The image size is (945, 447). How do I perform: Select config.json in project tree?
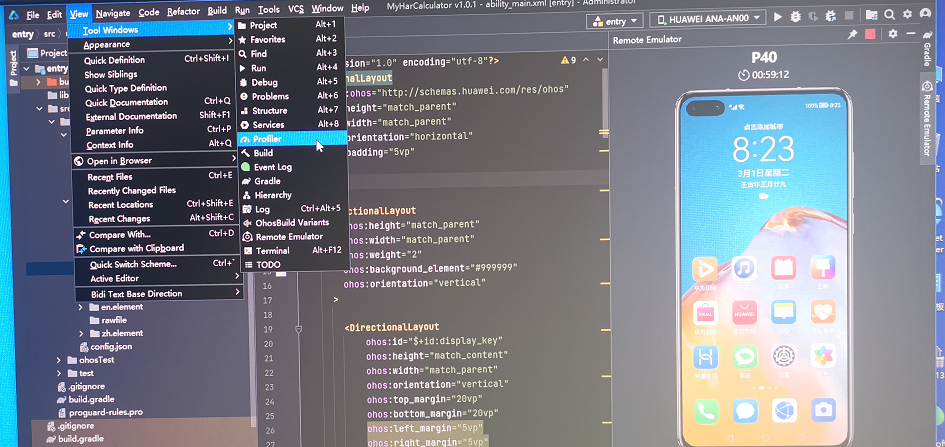click(106, 346)
